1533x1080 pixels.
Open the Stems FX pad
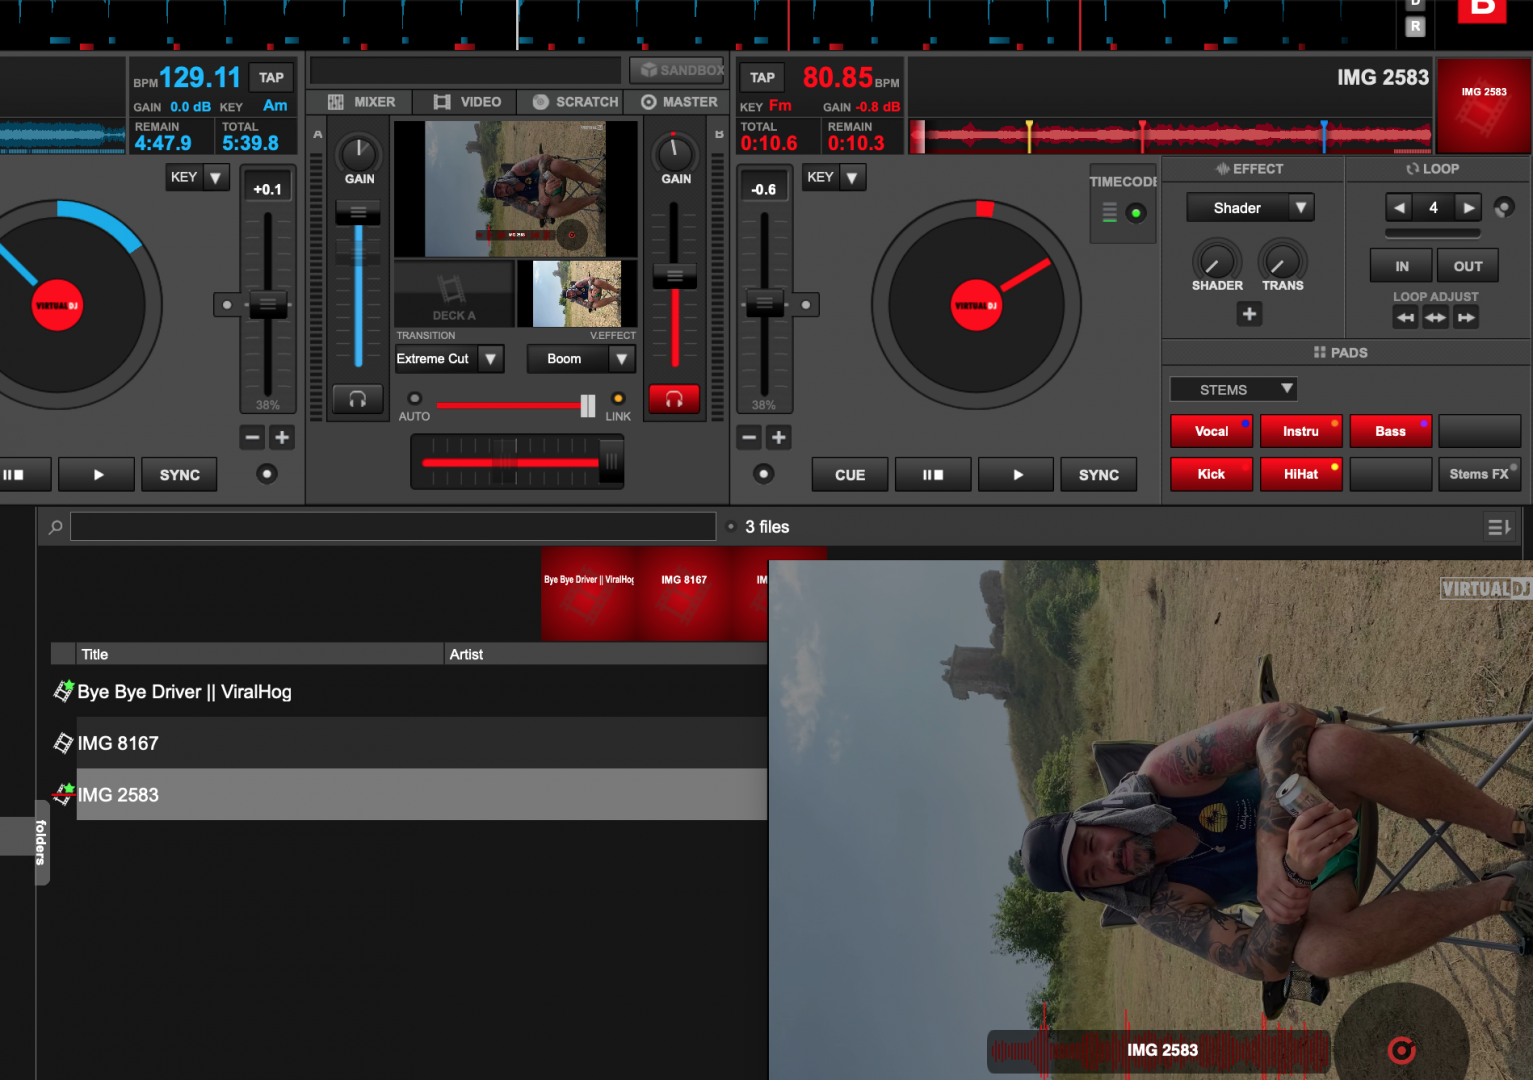[1479, 474]
